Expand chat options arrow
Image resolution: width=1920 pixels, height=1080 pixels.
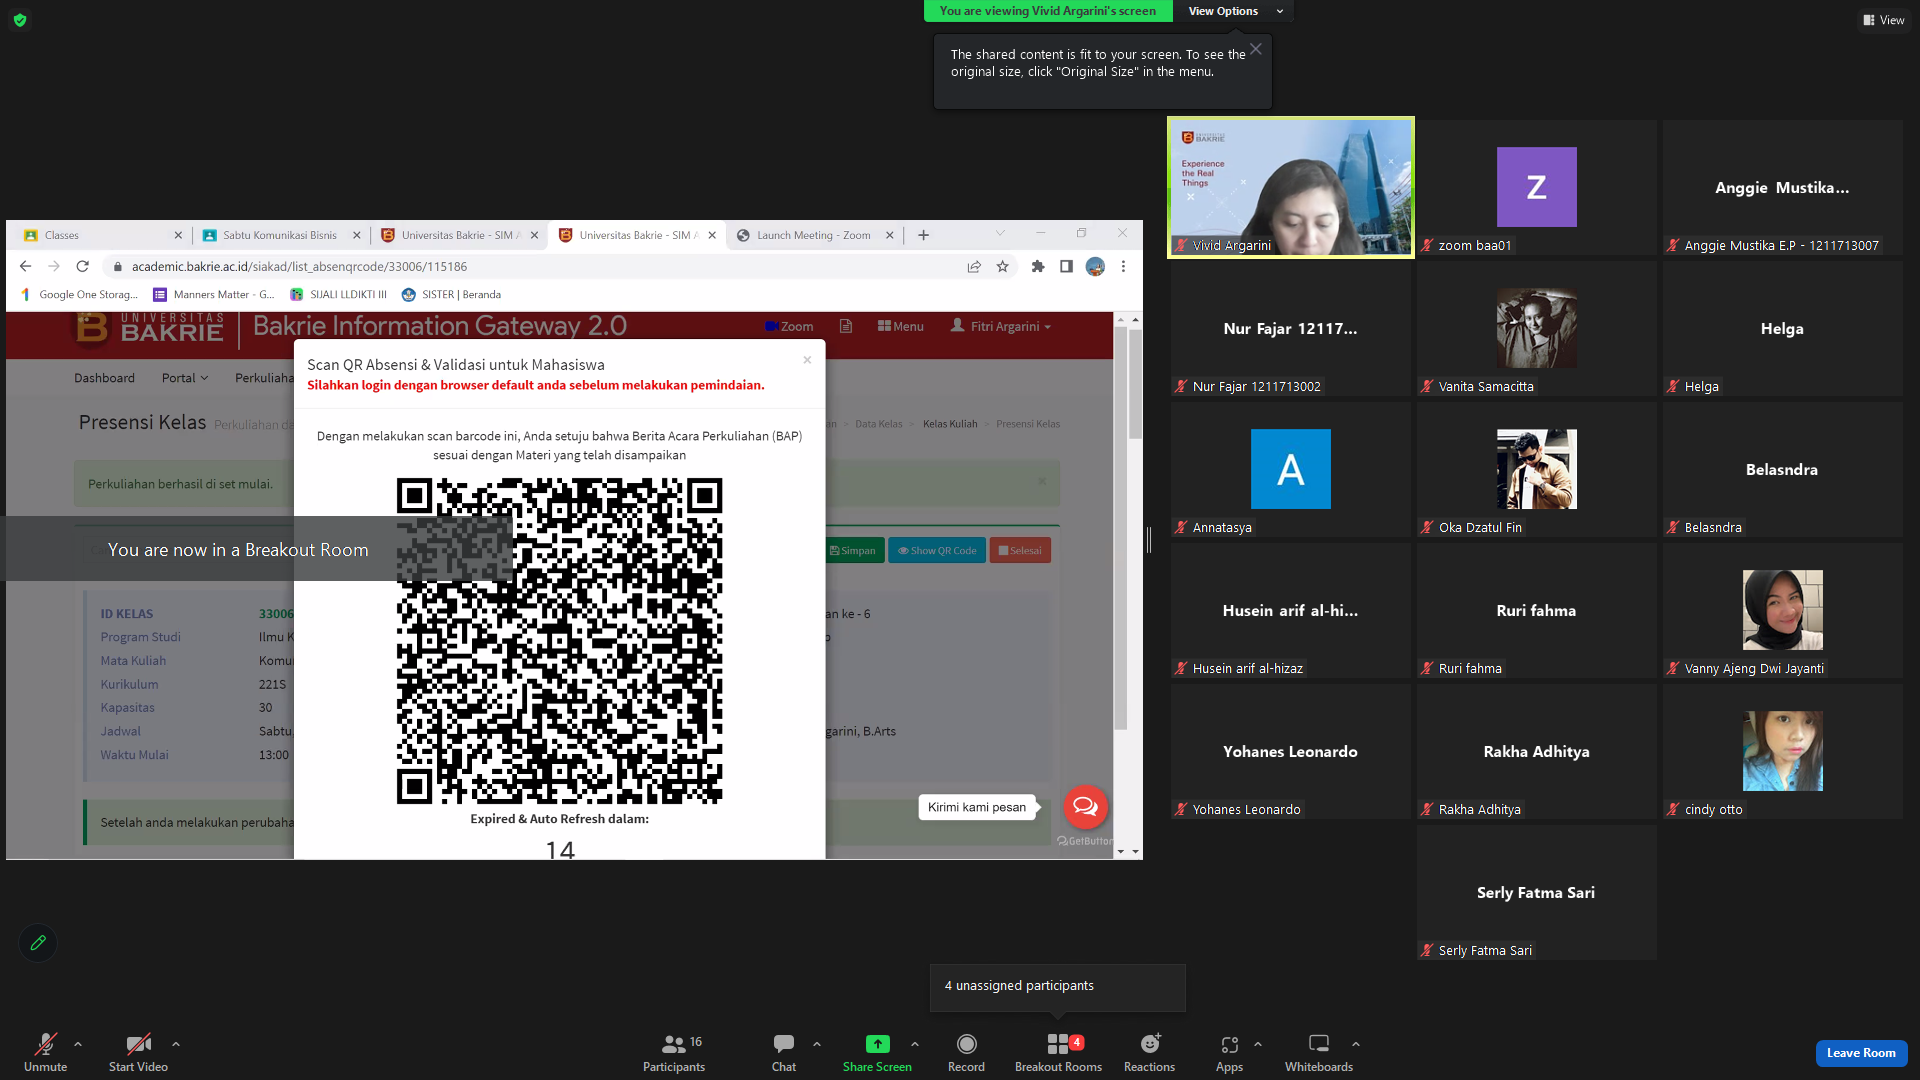pyautogui.click(x=817, y=1044)
